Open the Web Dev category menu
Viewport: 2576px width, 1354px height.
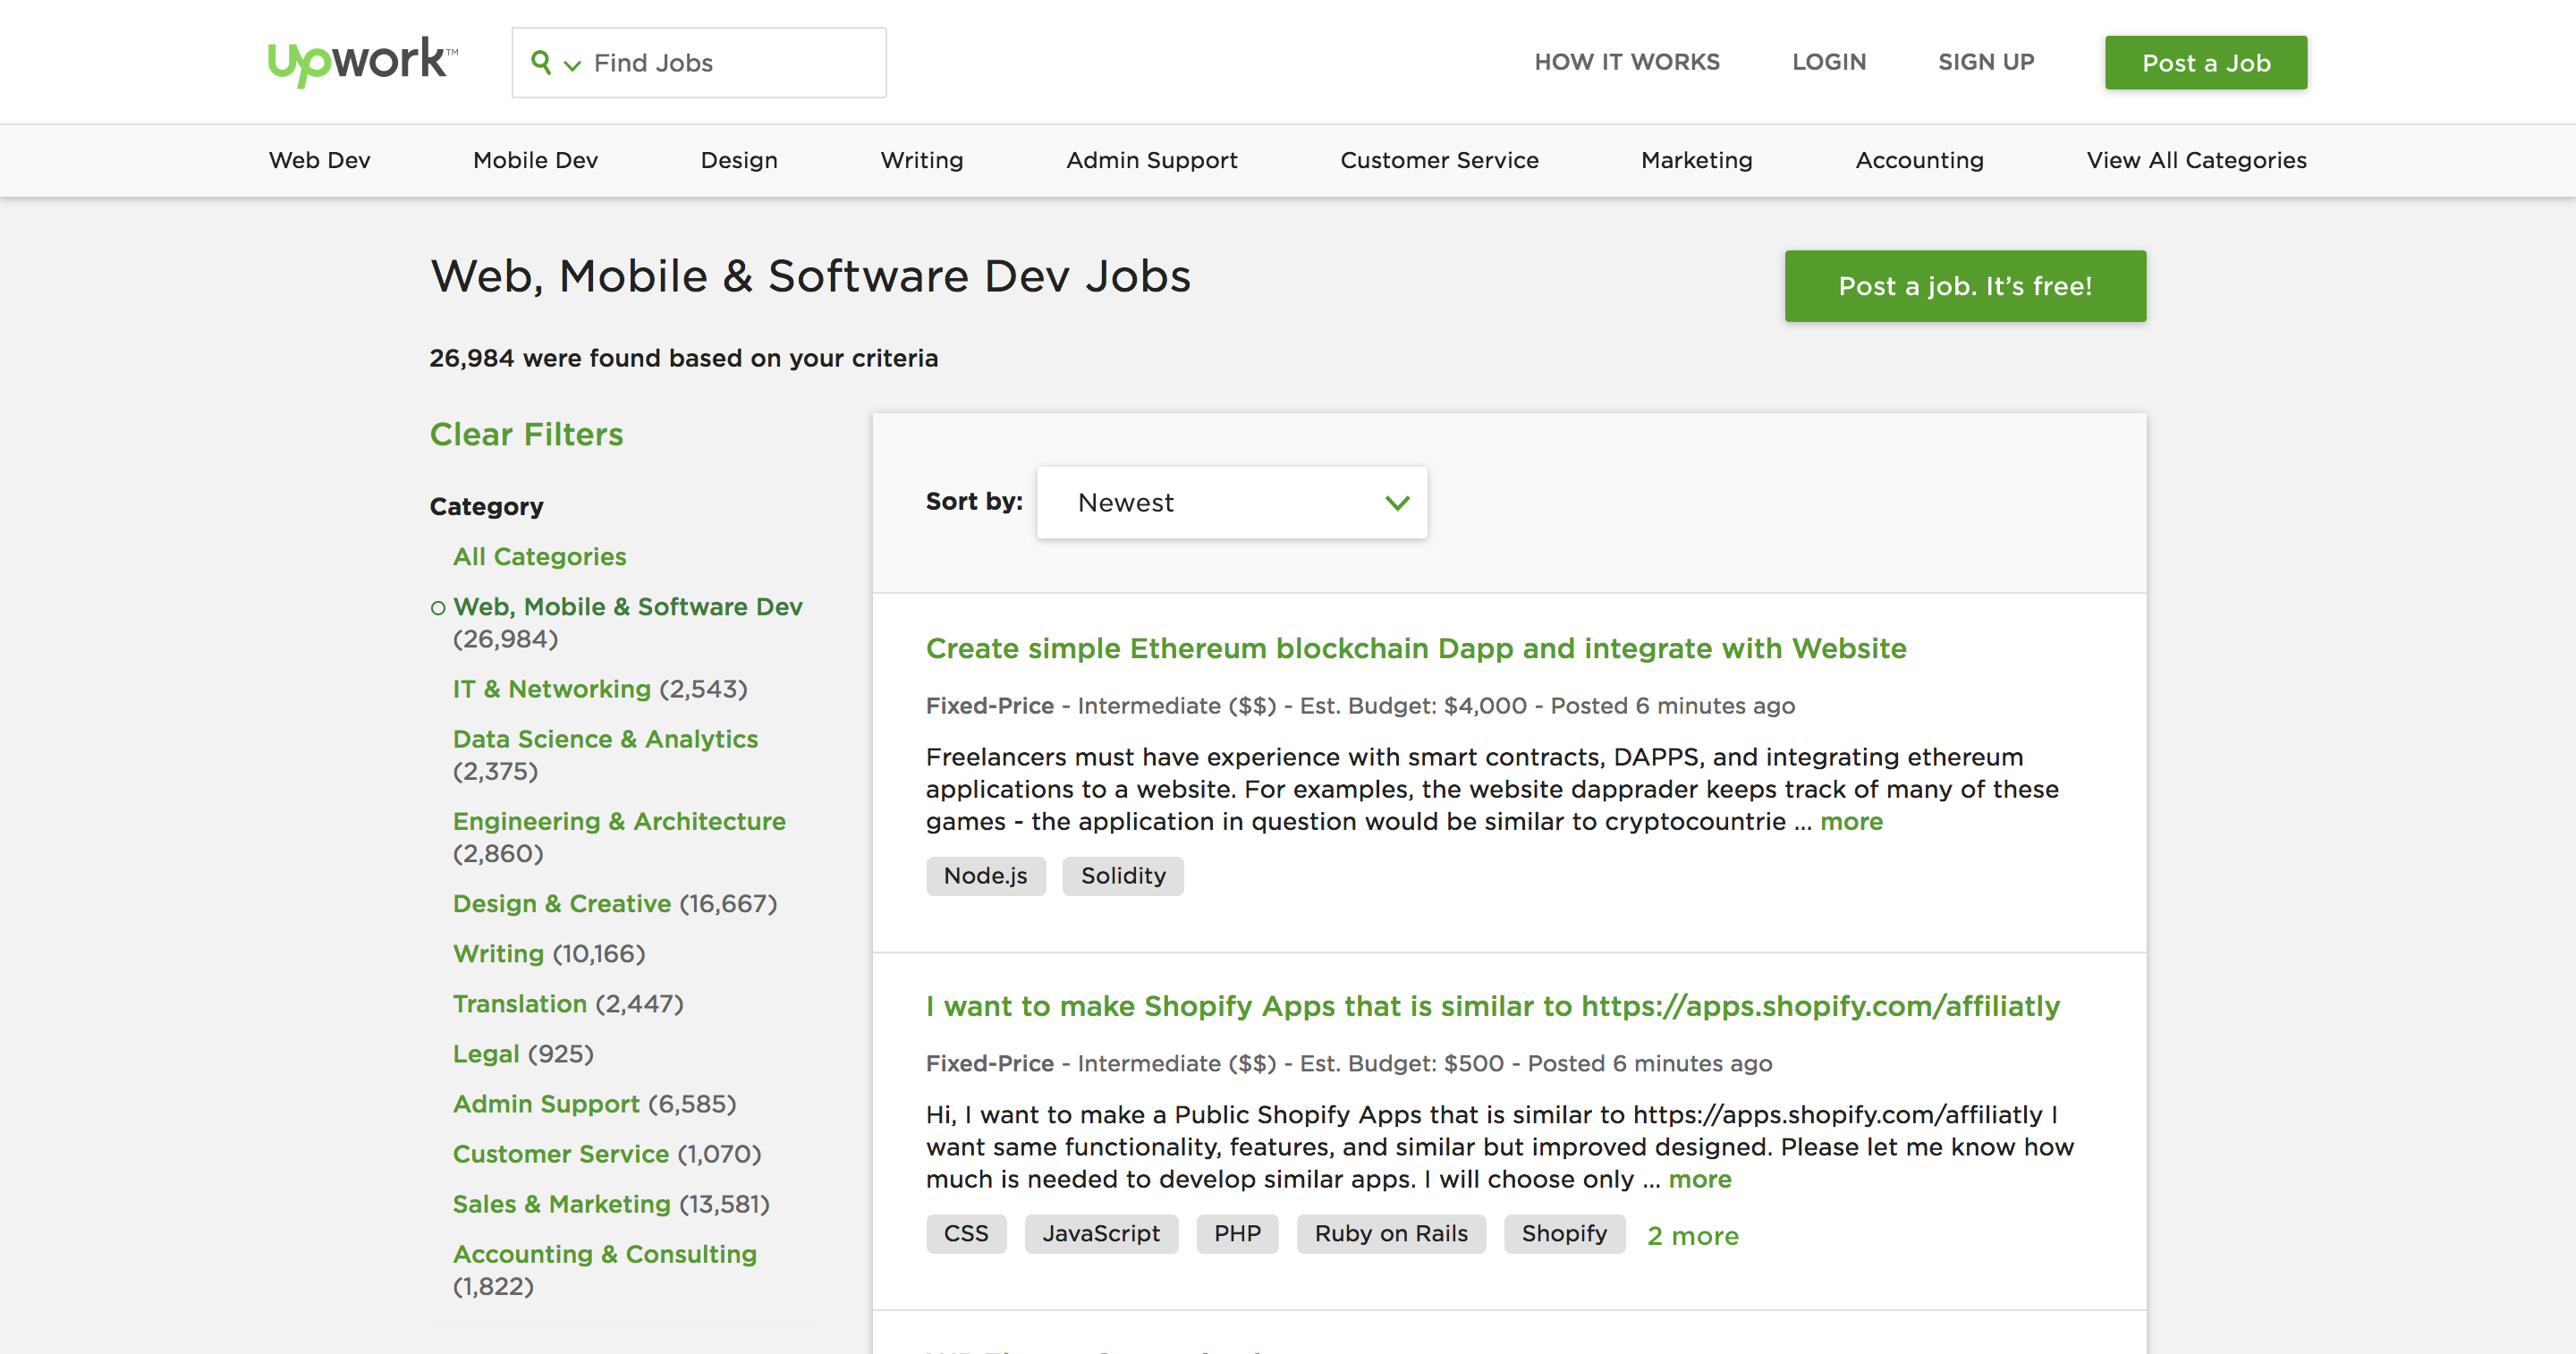(319, 160)
